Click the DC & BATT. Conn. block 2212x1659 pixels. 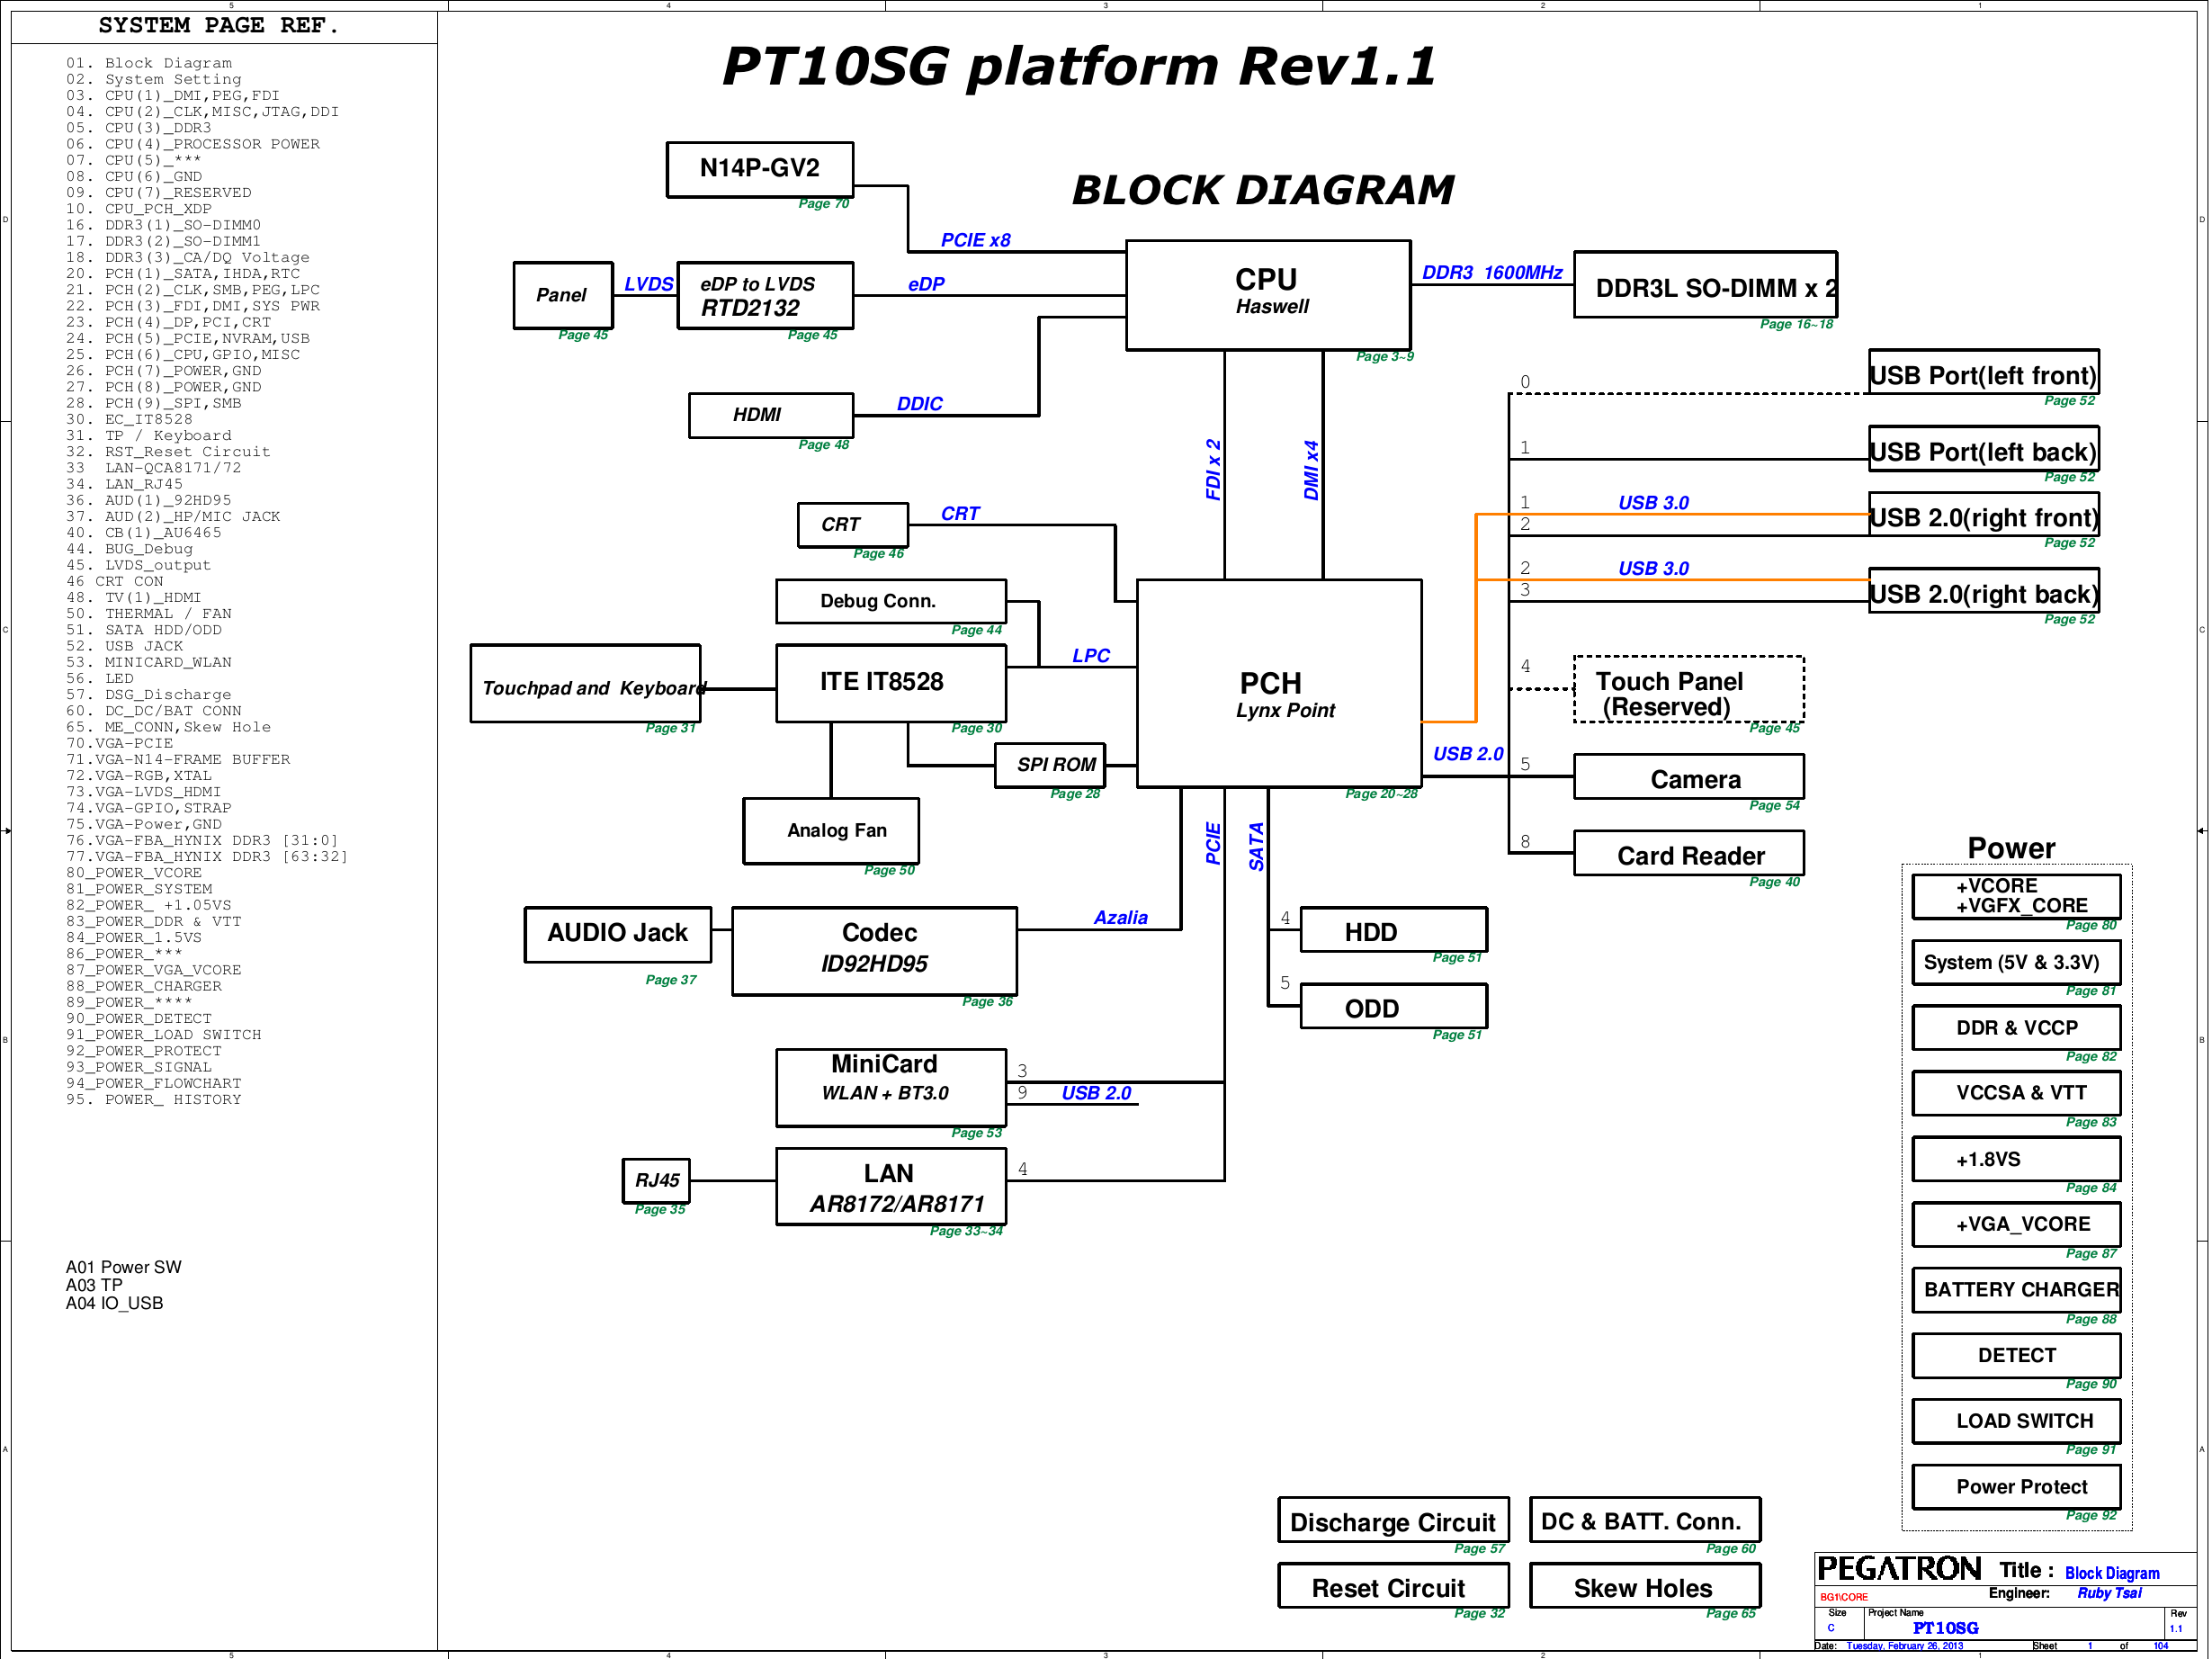pyautogui.click(x=1645, y=1520)
